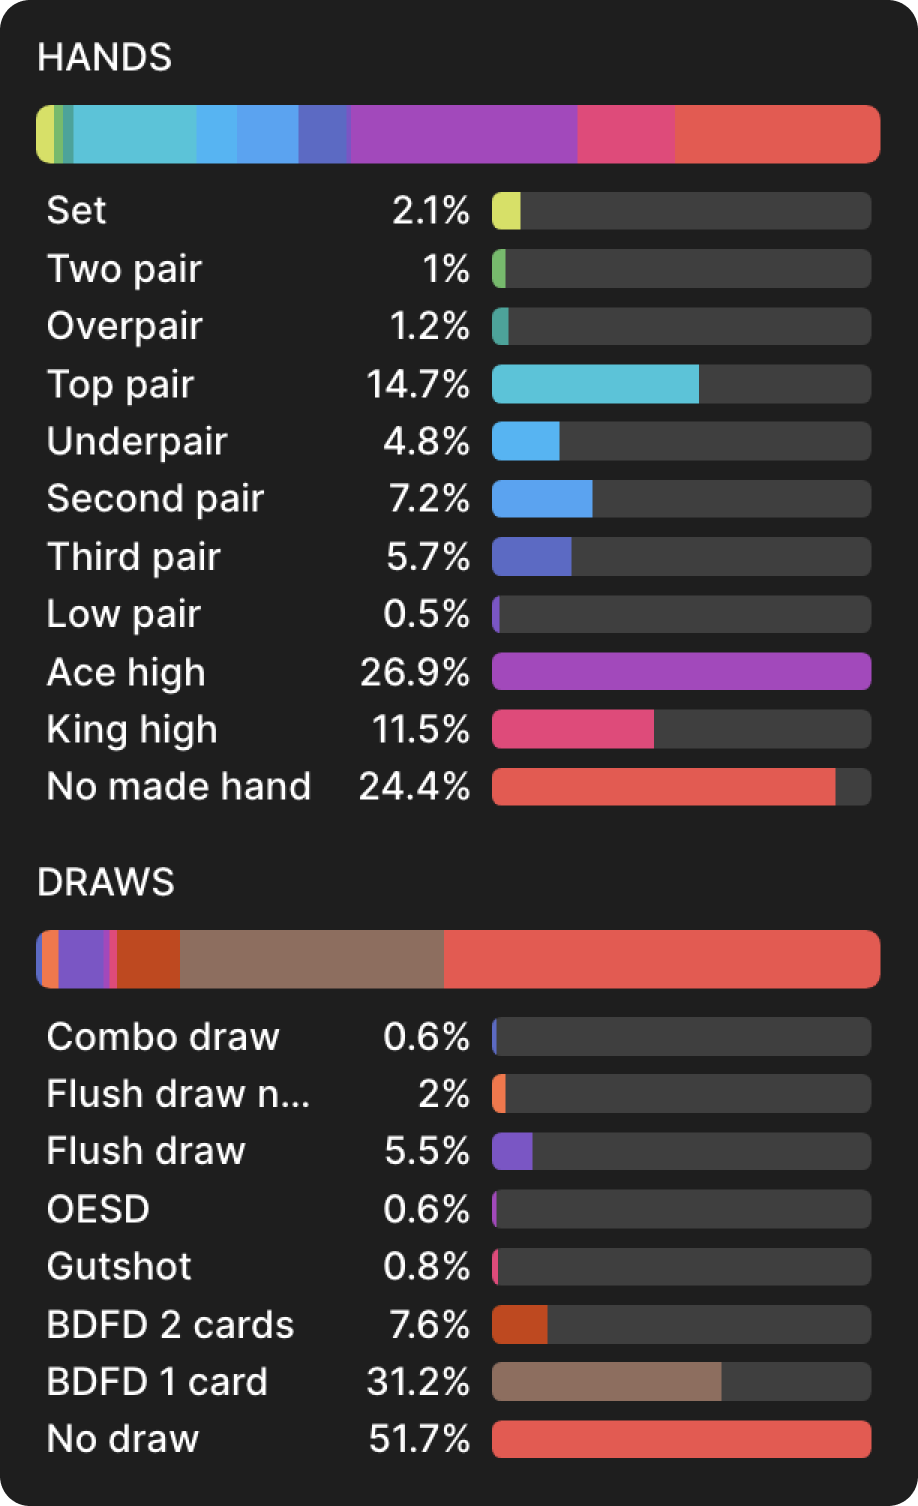Select the Top pair 14.7% row

tap(458, 384)
